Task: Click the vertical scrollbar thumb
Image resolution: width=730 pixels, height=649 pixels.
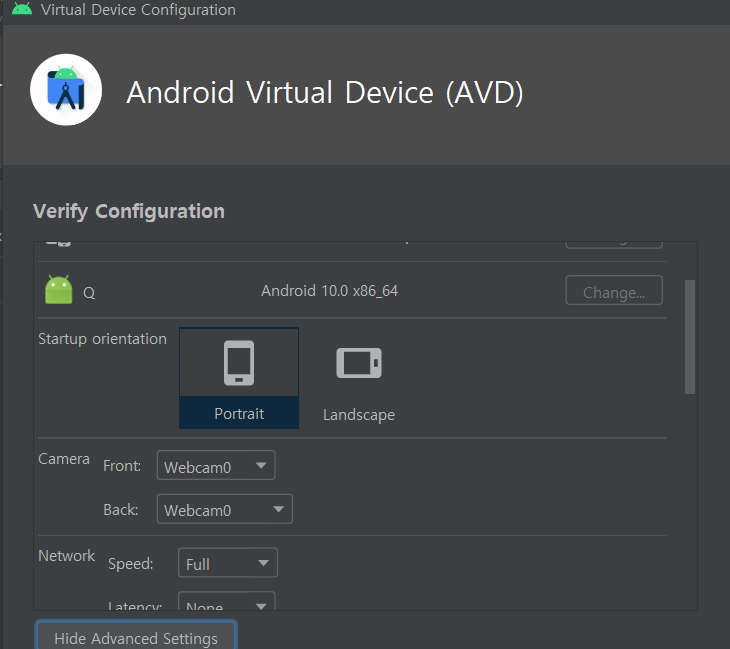Action: coord(690,337)
